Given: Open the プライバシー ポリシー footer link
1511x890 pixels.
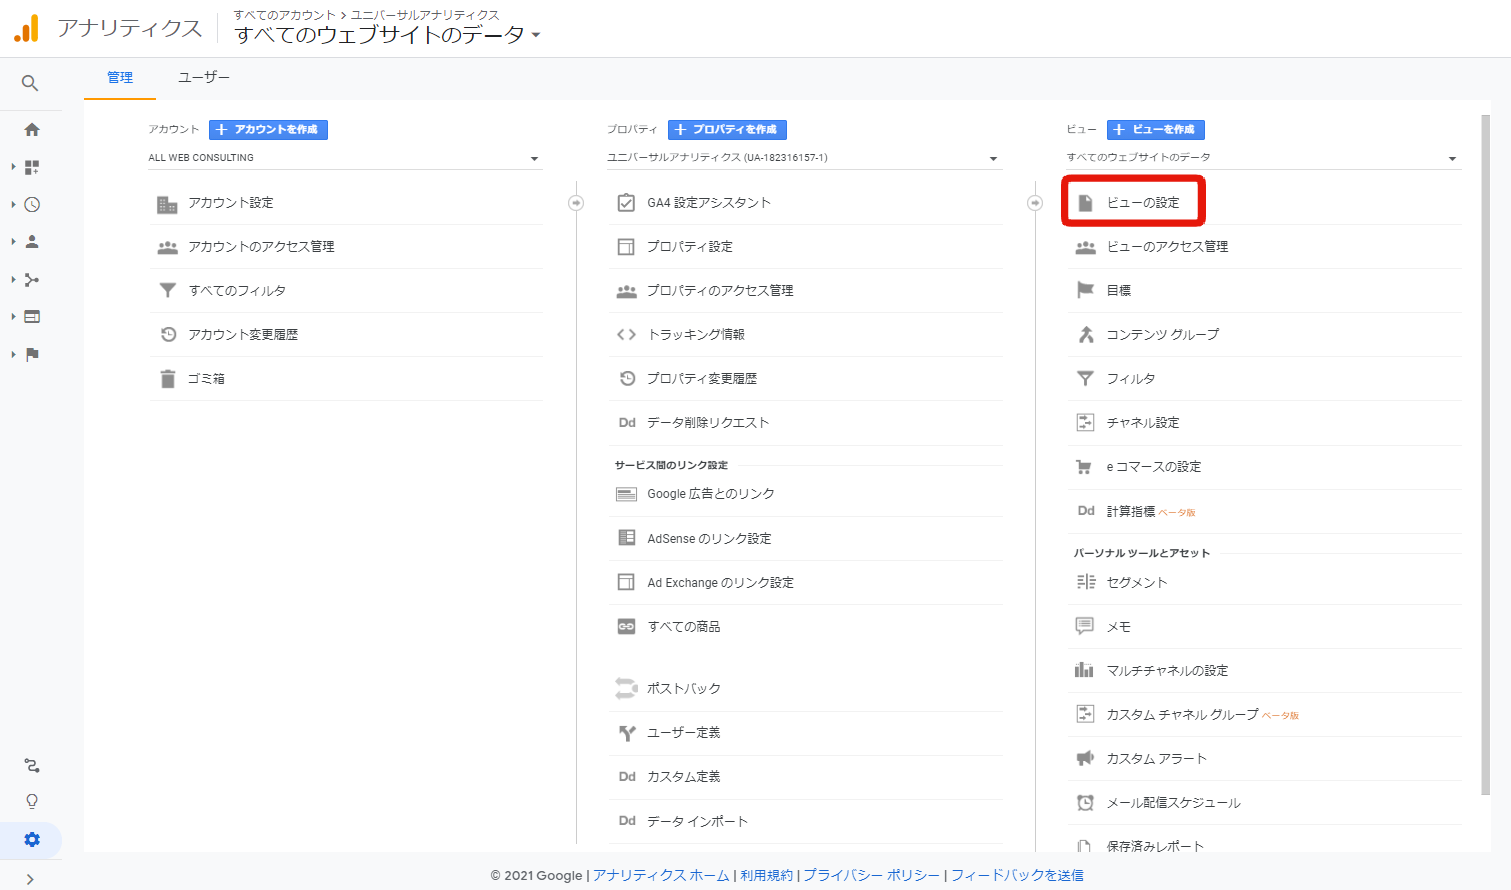Looking at the screenshot, I should (x=872, y=875).
